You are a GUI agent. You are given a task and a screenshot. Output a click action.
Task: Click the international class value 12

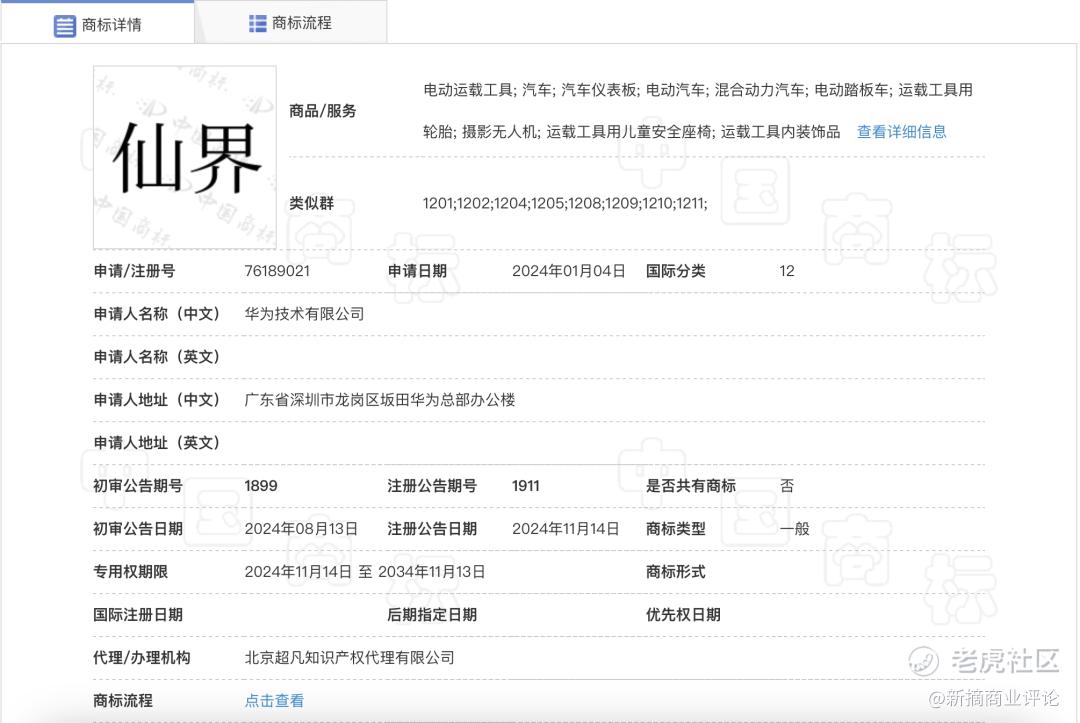787,271
